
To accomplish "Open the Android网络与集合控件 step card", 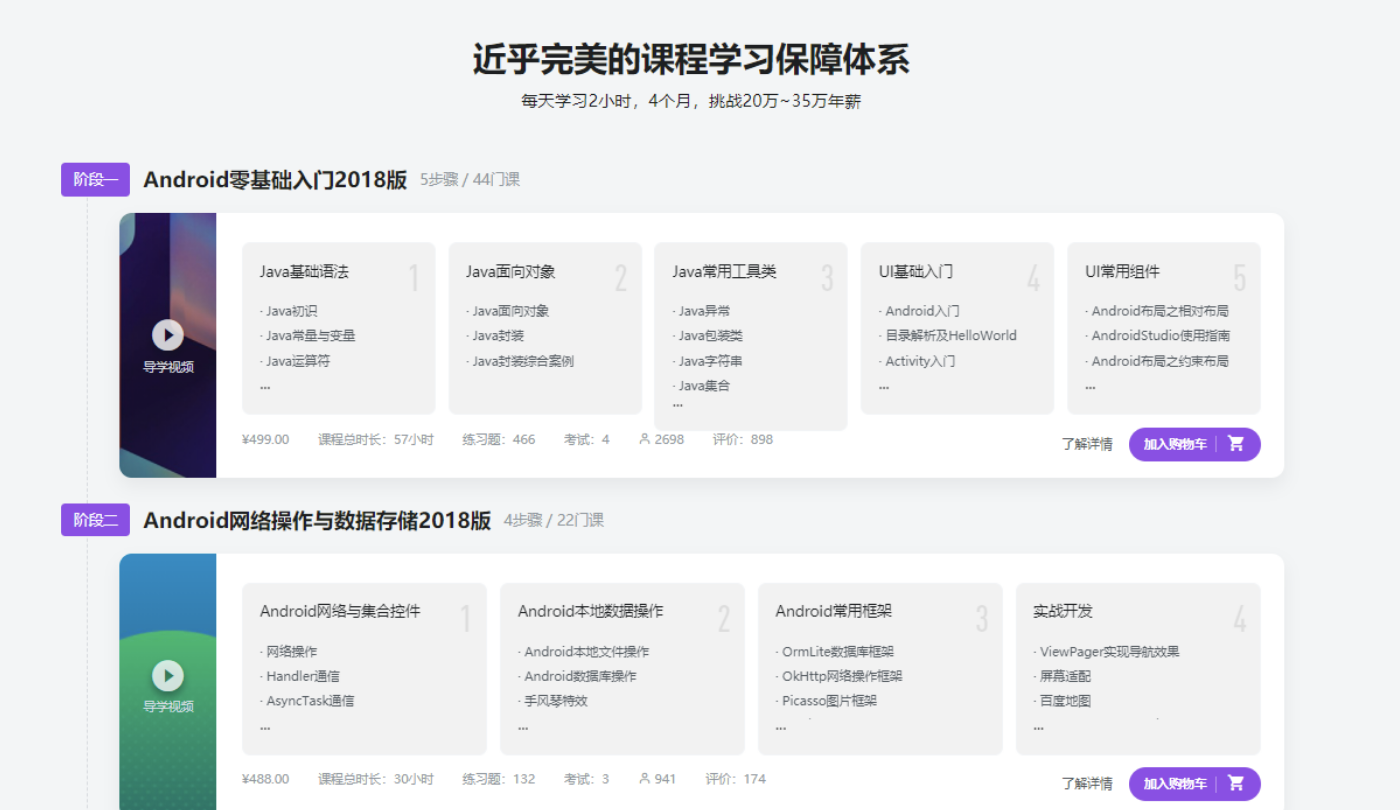I will tap(364, 669).
